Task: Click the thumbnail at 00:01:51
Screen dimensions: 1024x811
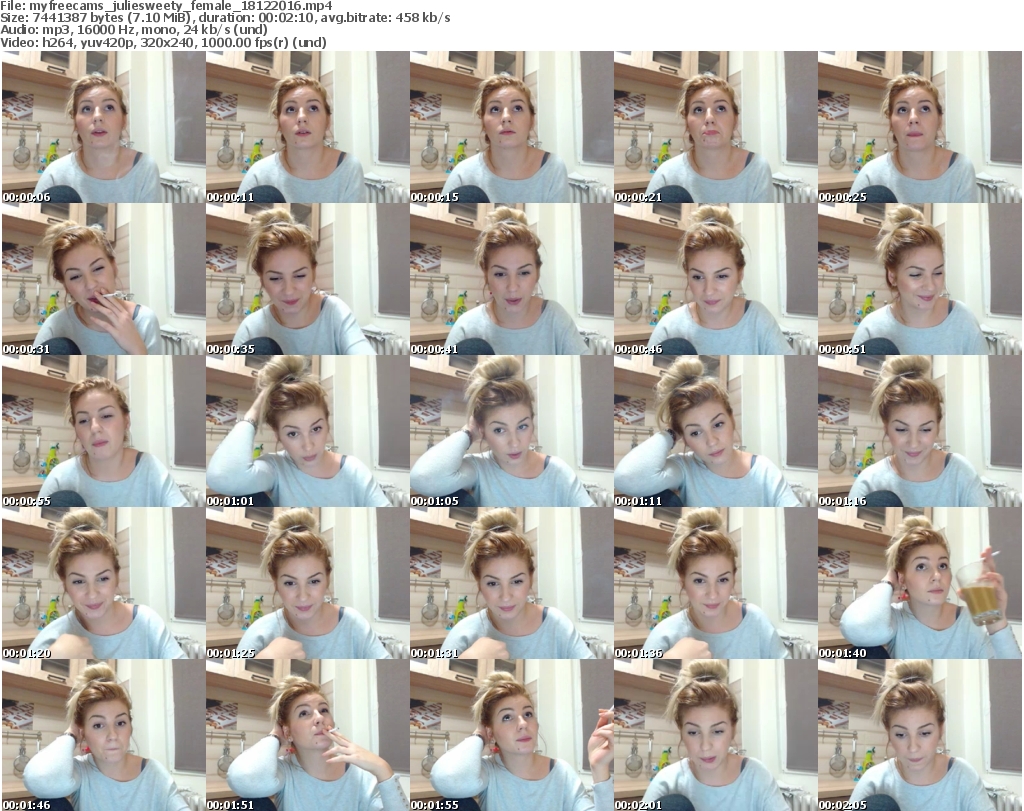Action: click(308, 735)
